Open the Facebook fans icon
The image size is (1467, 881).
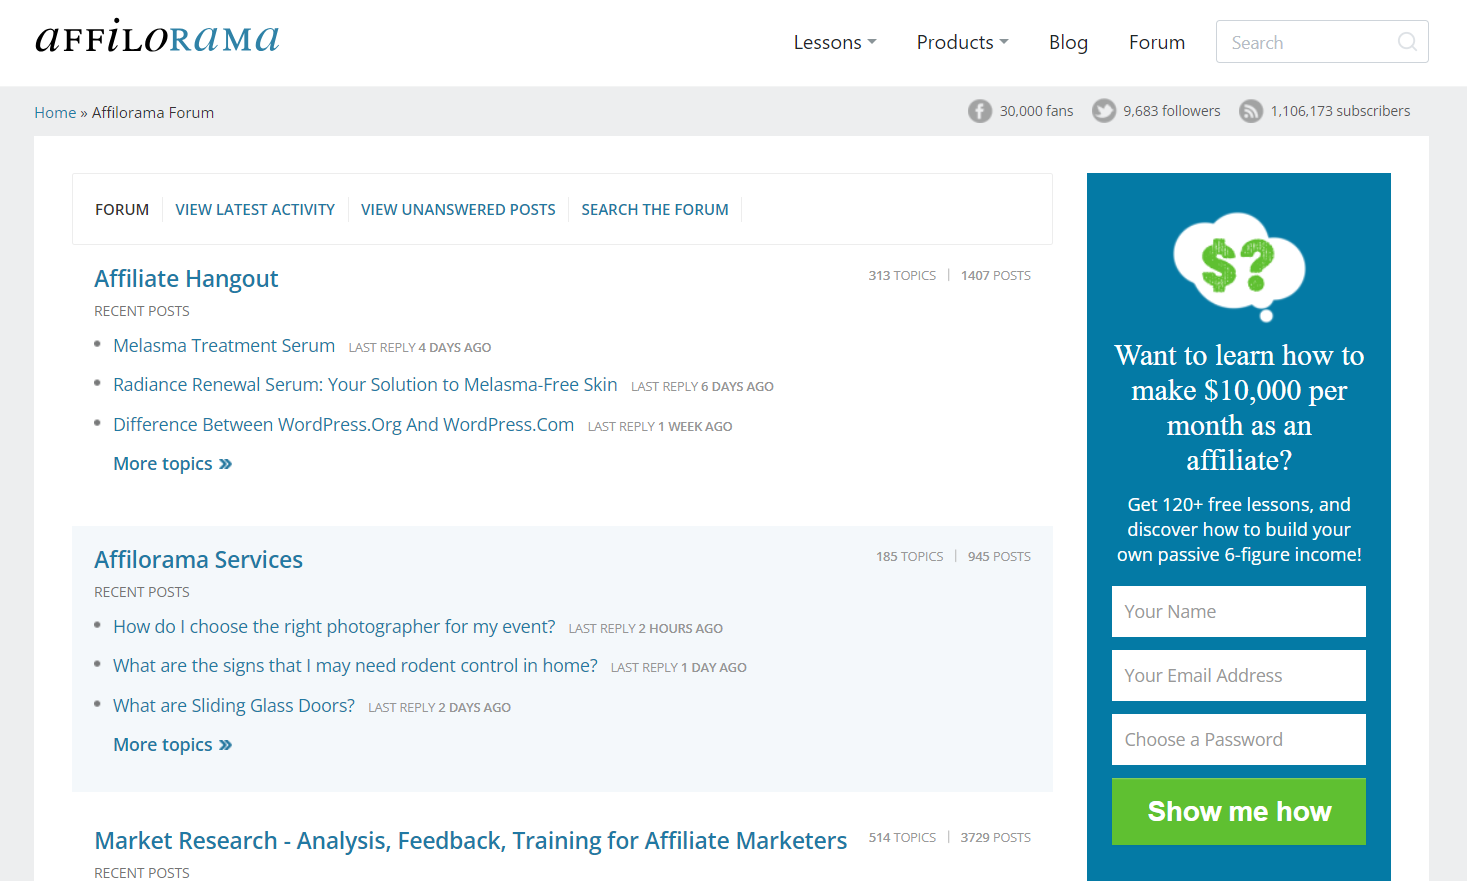980,111
